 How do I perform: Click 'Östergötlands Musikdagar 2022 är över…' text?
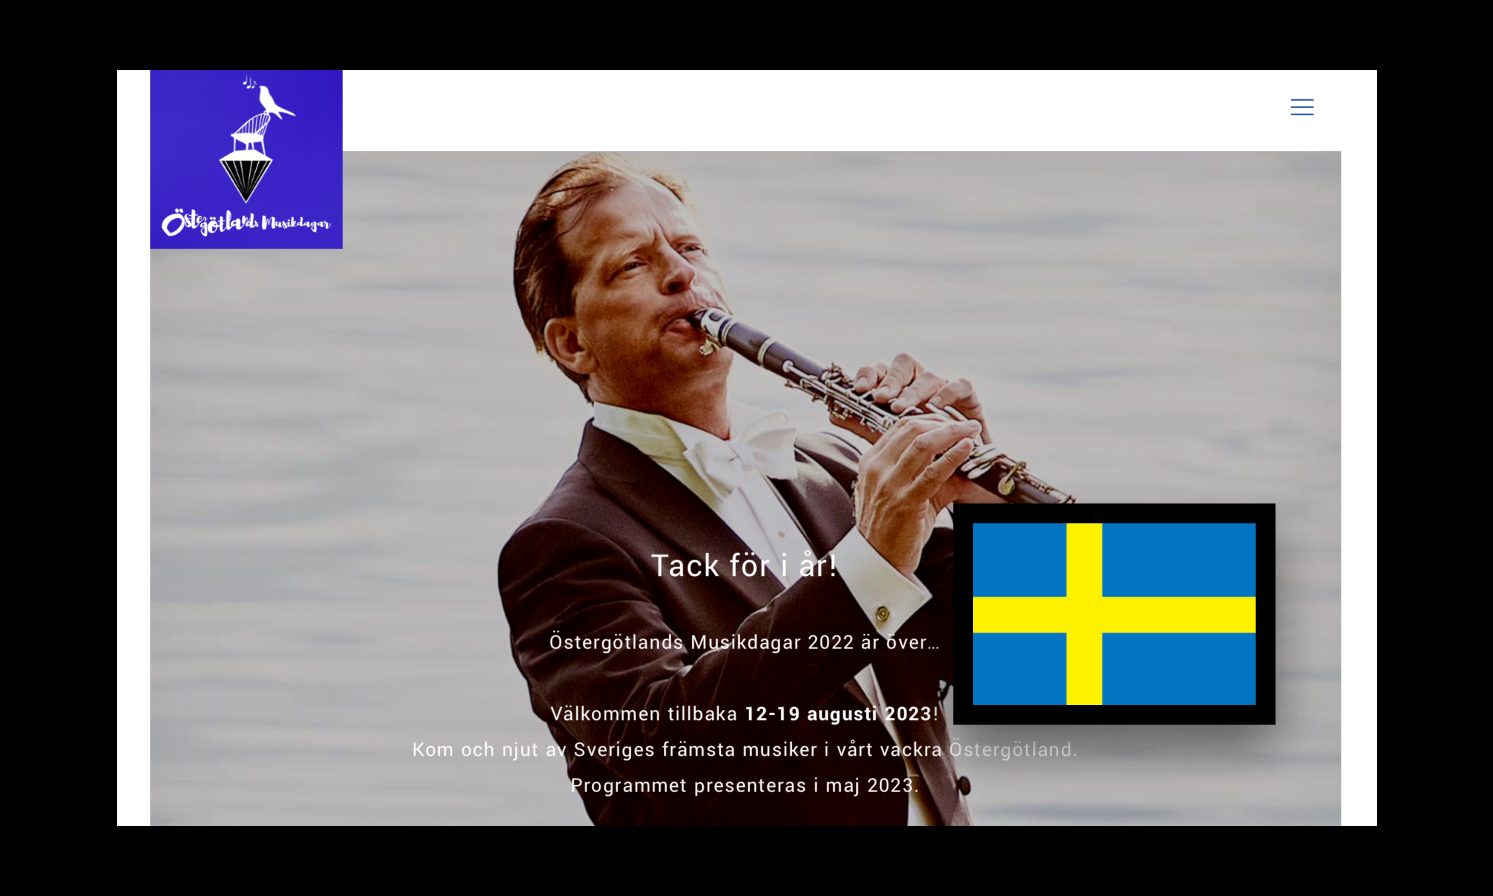coord(744,642)
